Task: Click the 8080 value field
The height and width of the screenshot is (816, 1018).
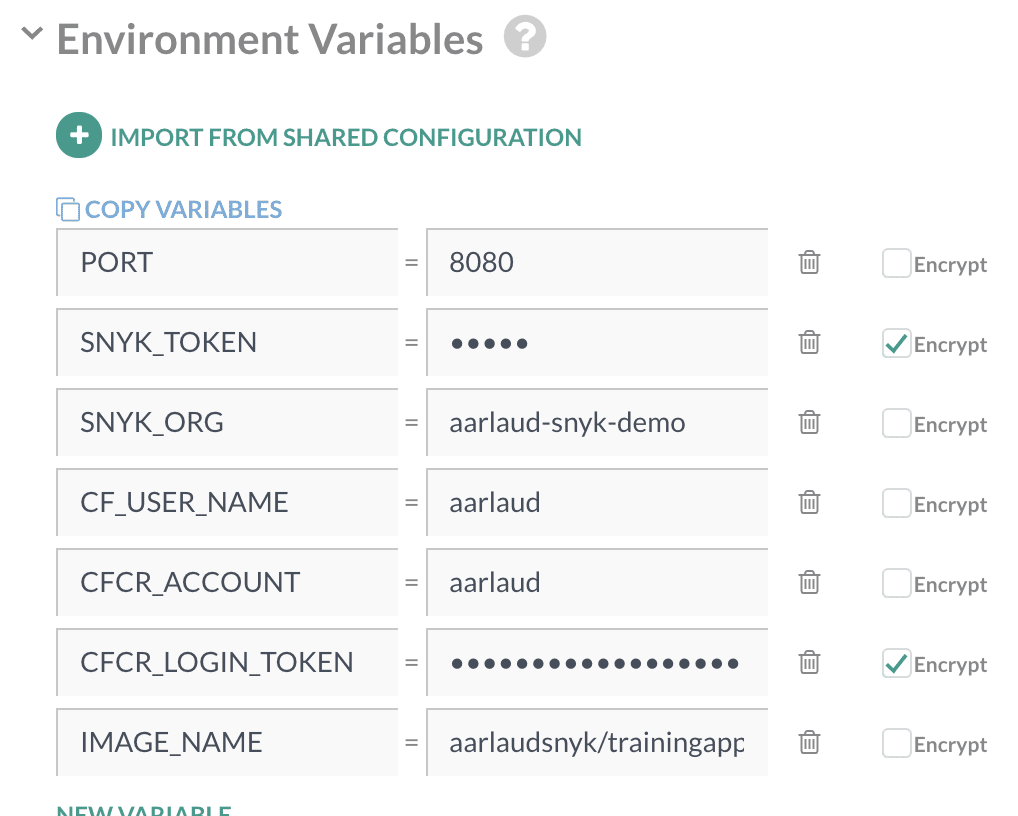Action: point(597,262)
